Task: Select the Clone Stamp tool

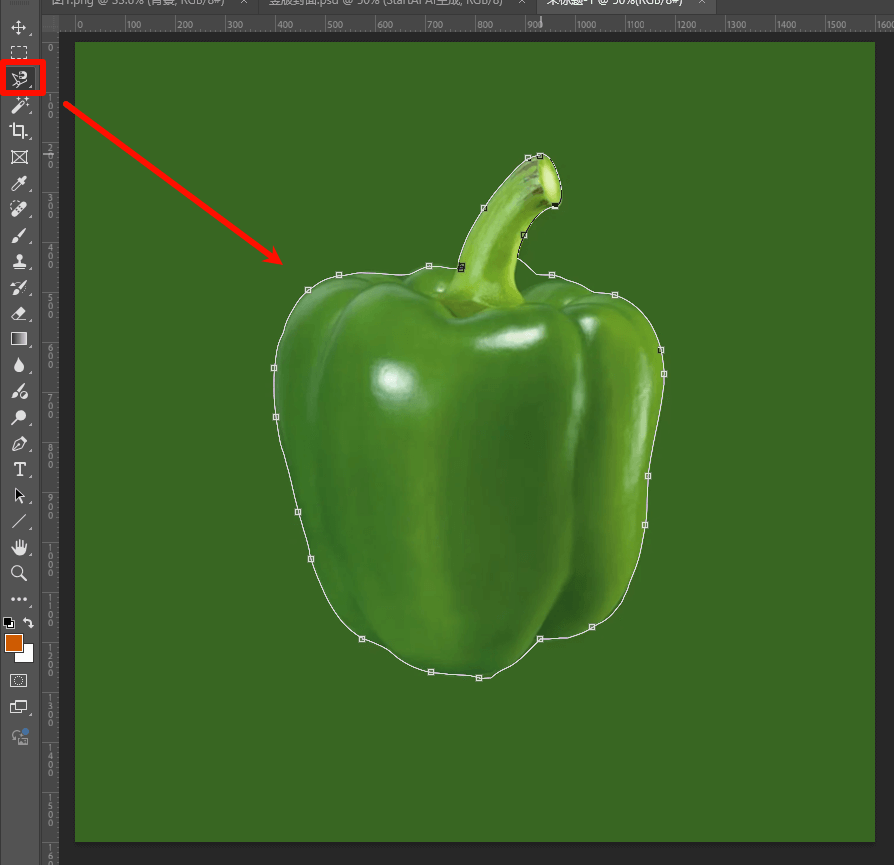Action: (19, 262)
